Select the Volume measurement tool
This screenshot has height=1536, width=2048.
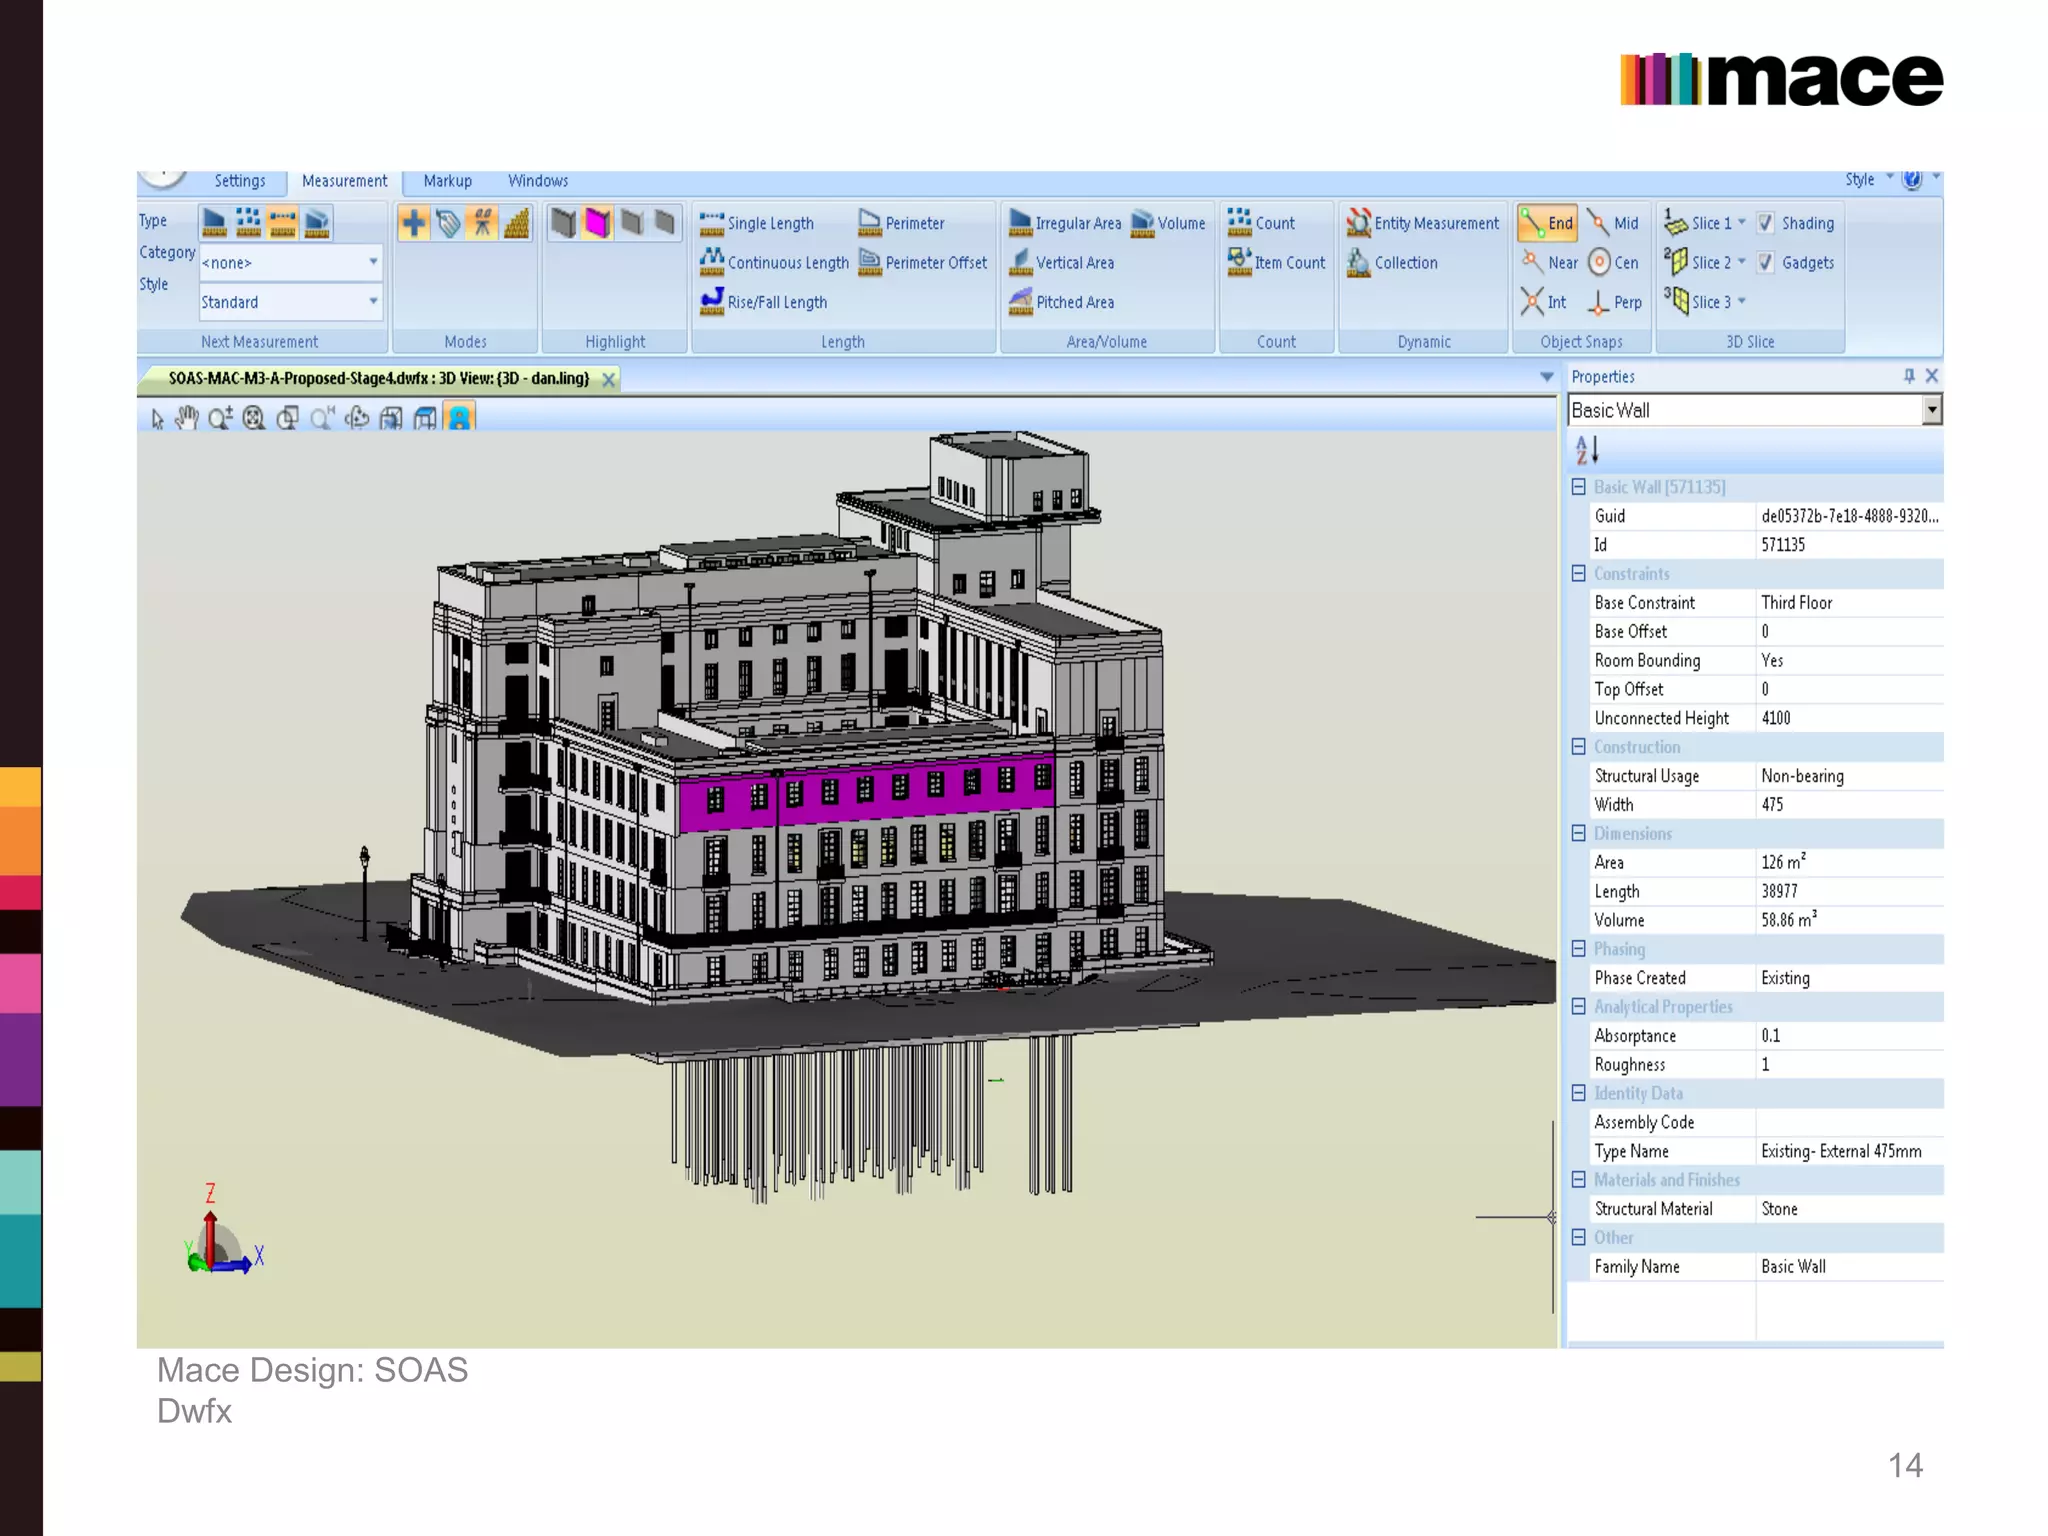[x=1168, y=223]
